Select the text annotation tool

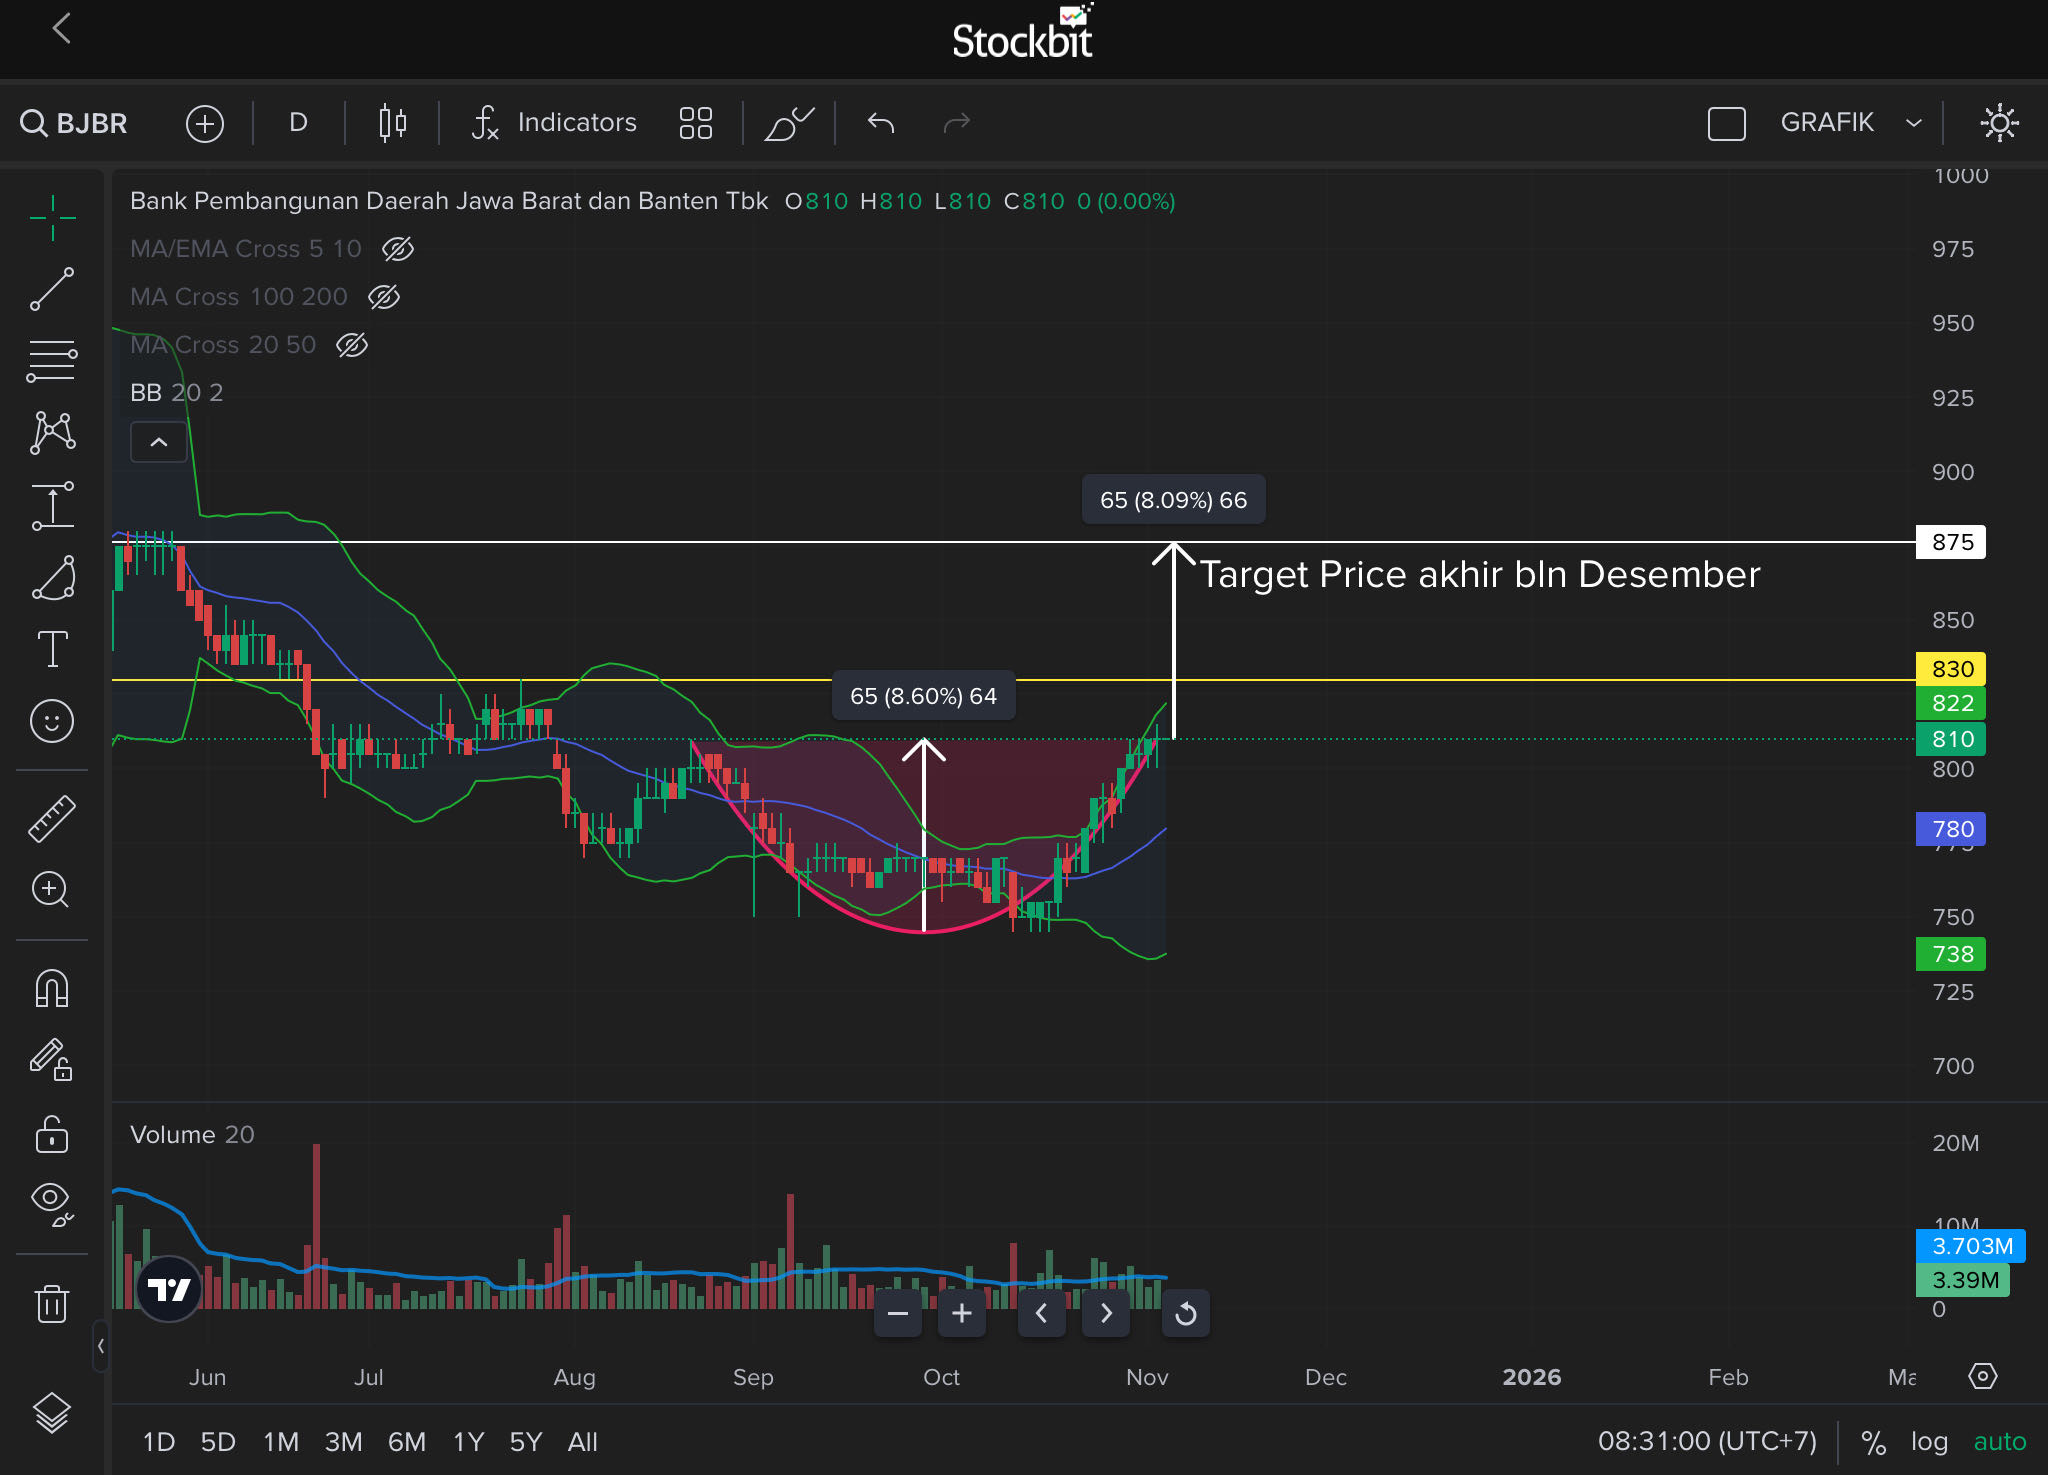51,649
